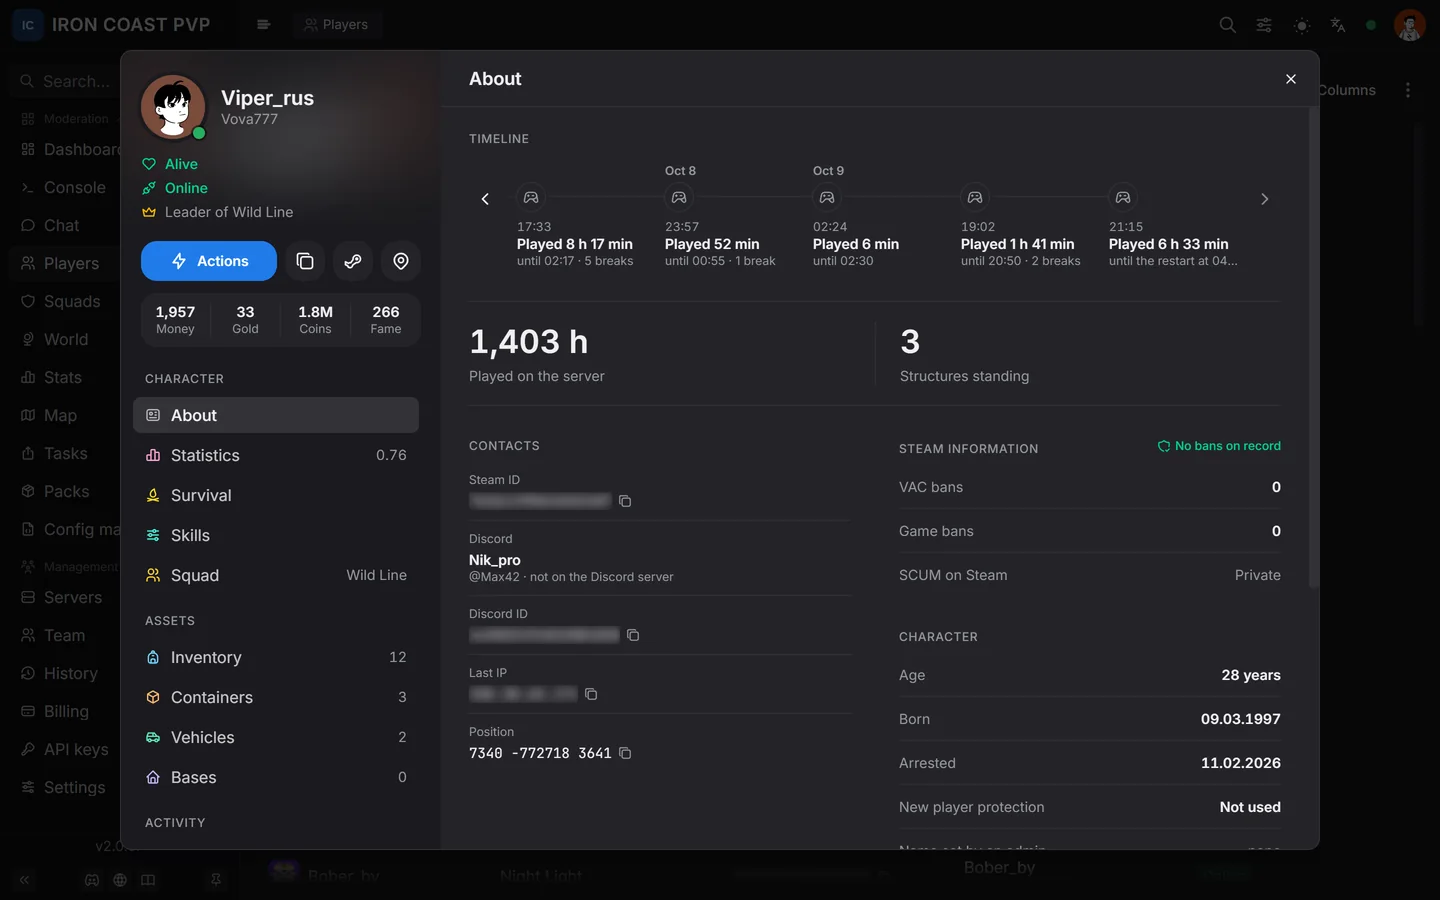Screen dimensions: 1440x900
Task: Open the Statistics section
Action: coord(276,455)
